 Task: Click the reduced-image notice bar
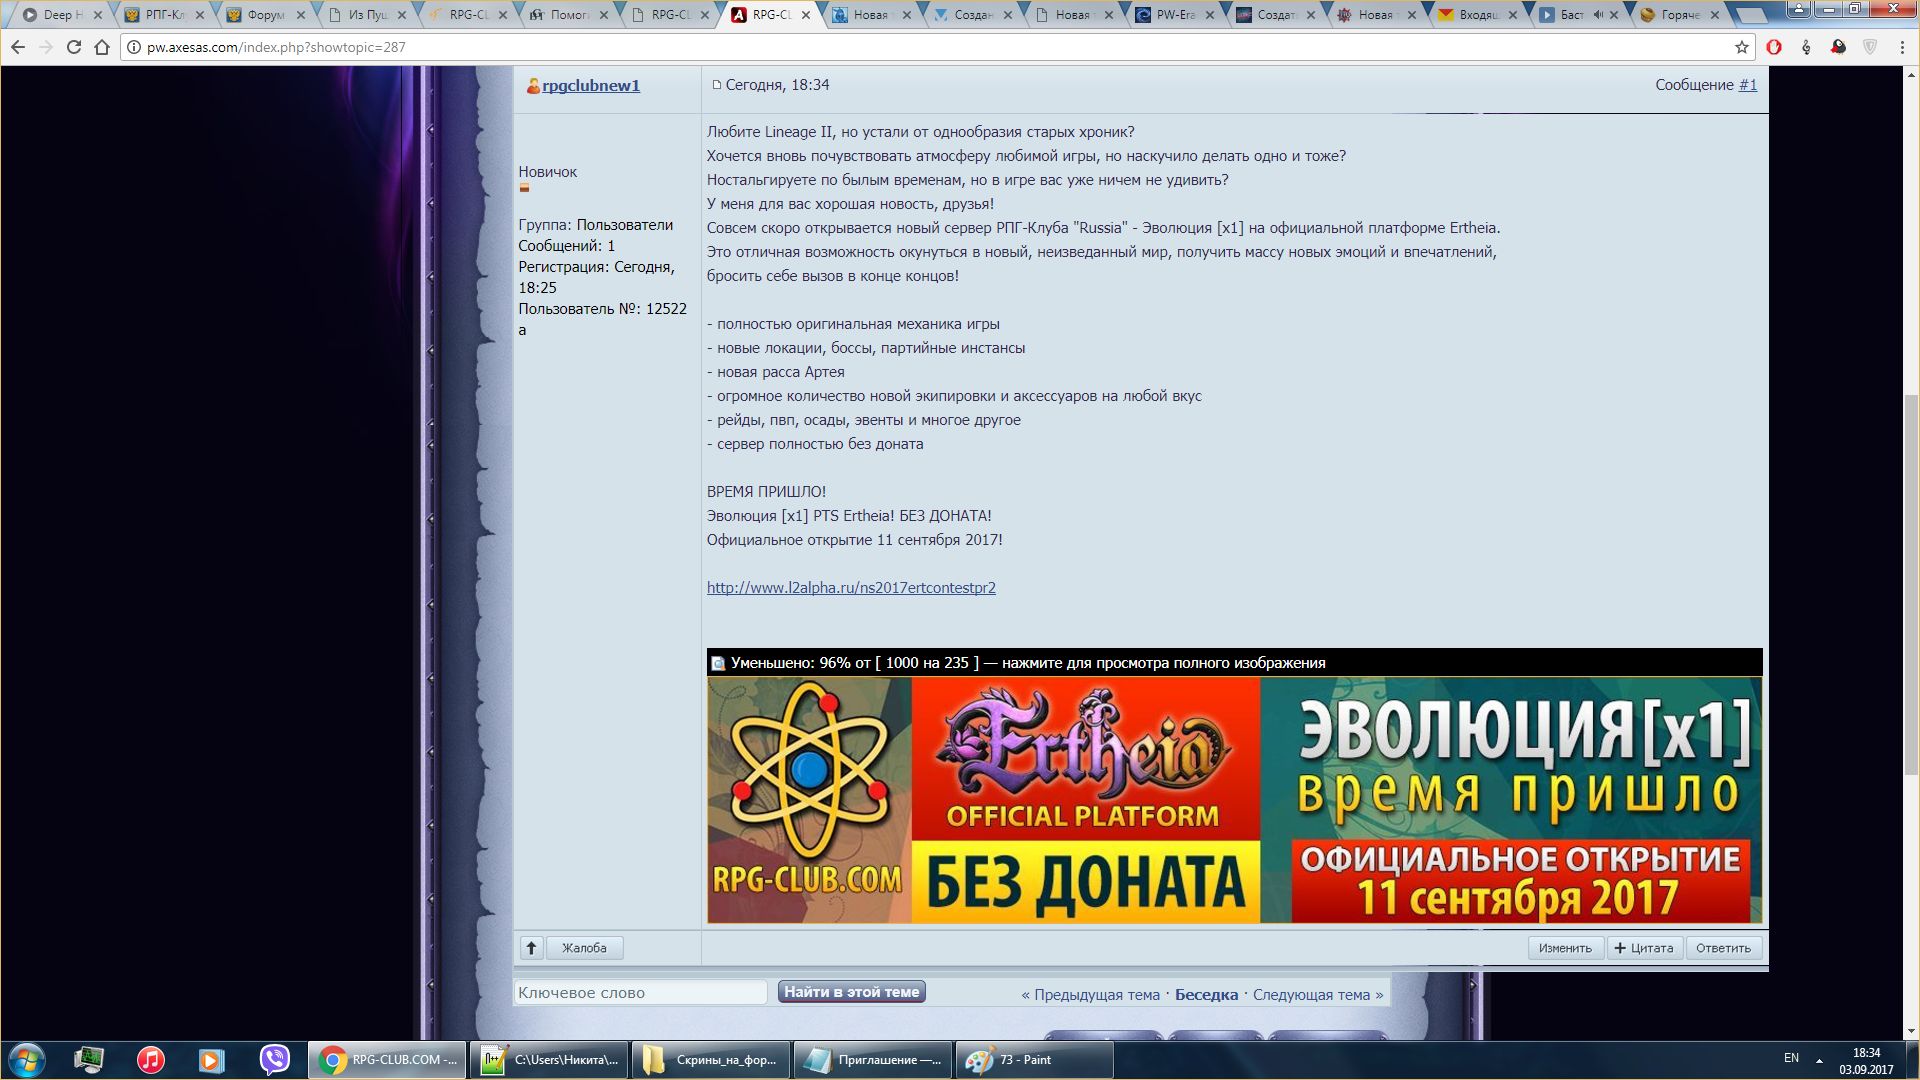pyautogui.click(x=1234, y=663)
